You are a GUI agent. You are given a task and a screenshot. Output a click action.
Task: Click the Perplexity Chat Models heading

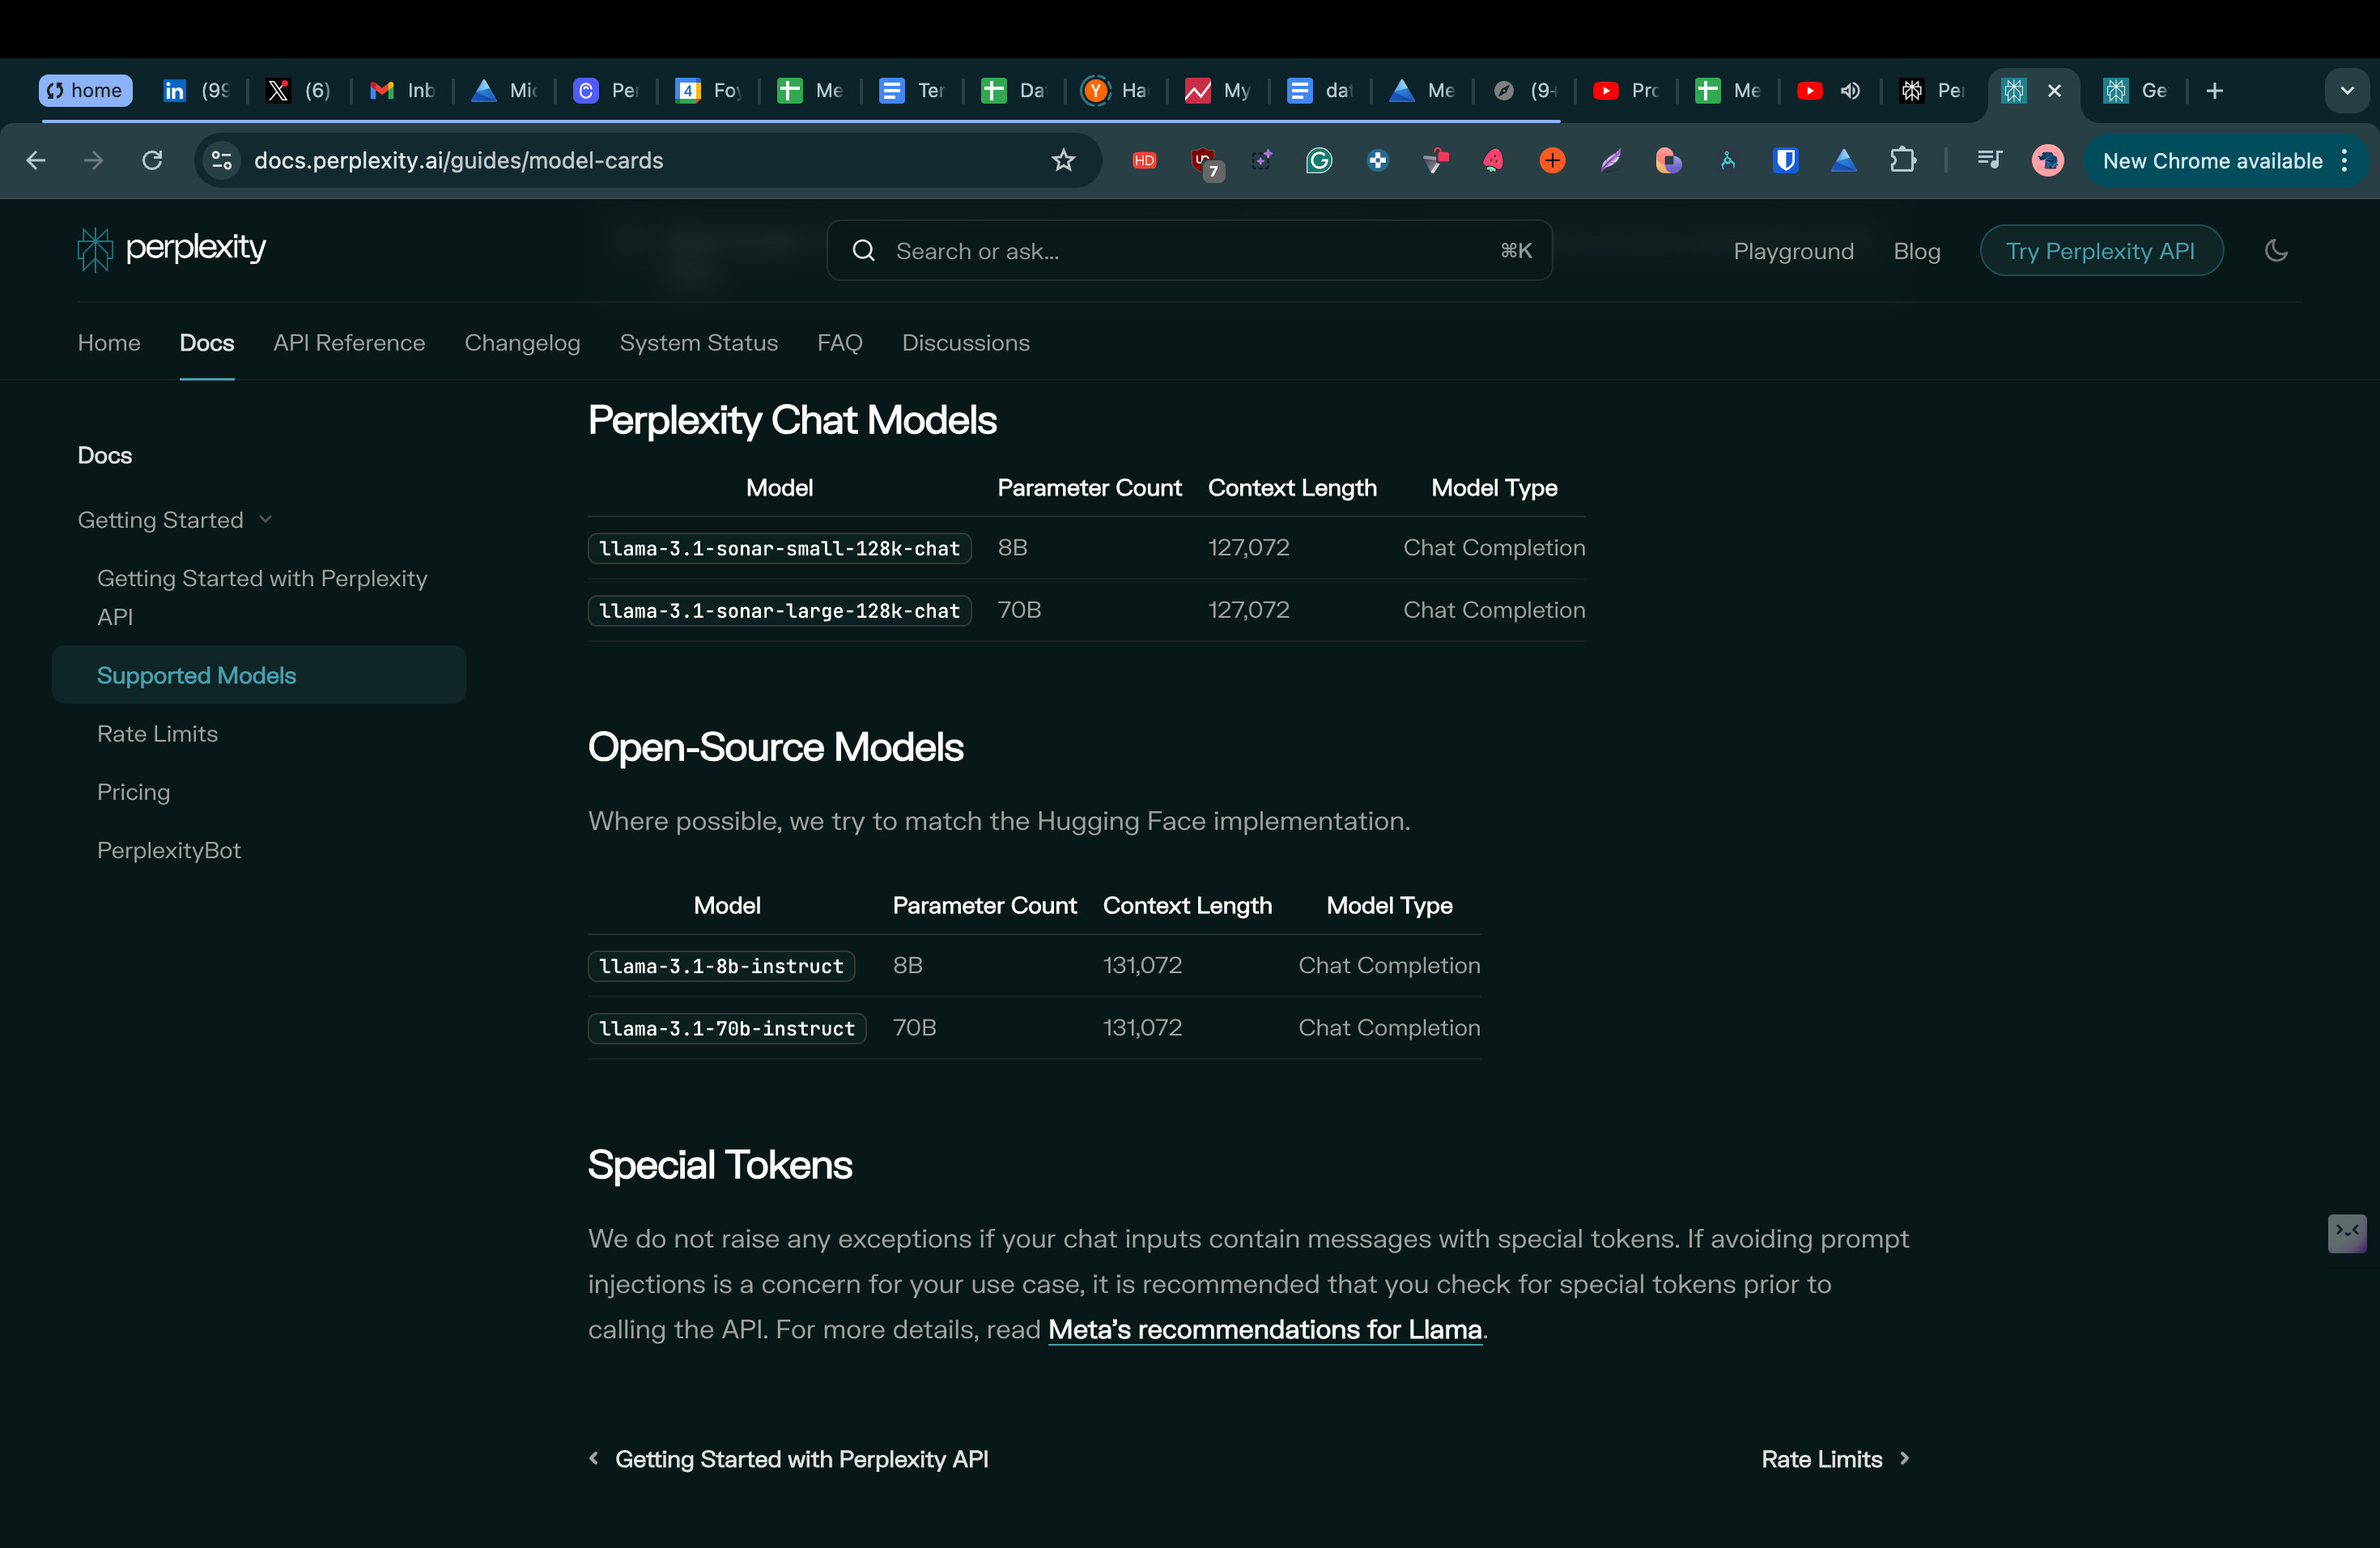tap(792, 420)
